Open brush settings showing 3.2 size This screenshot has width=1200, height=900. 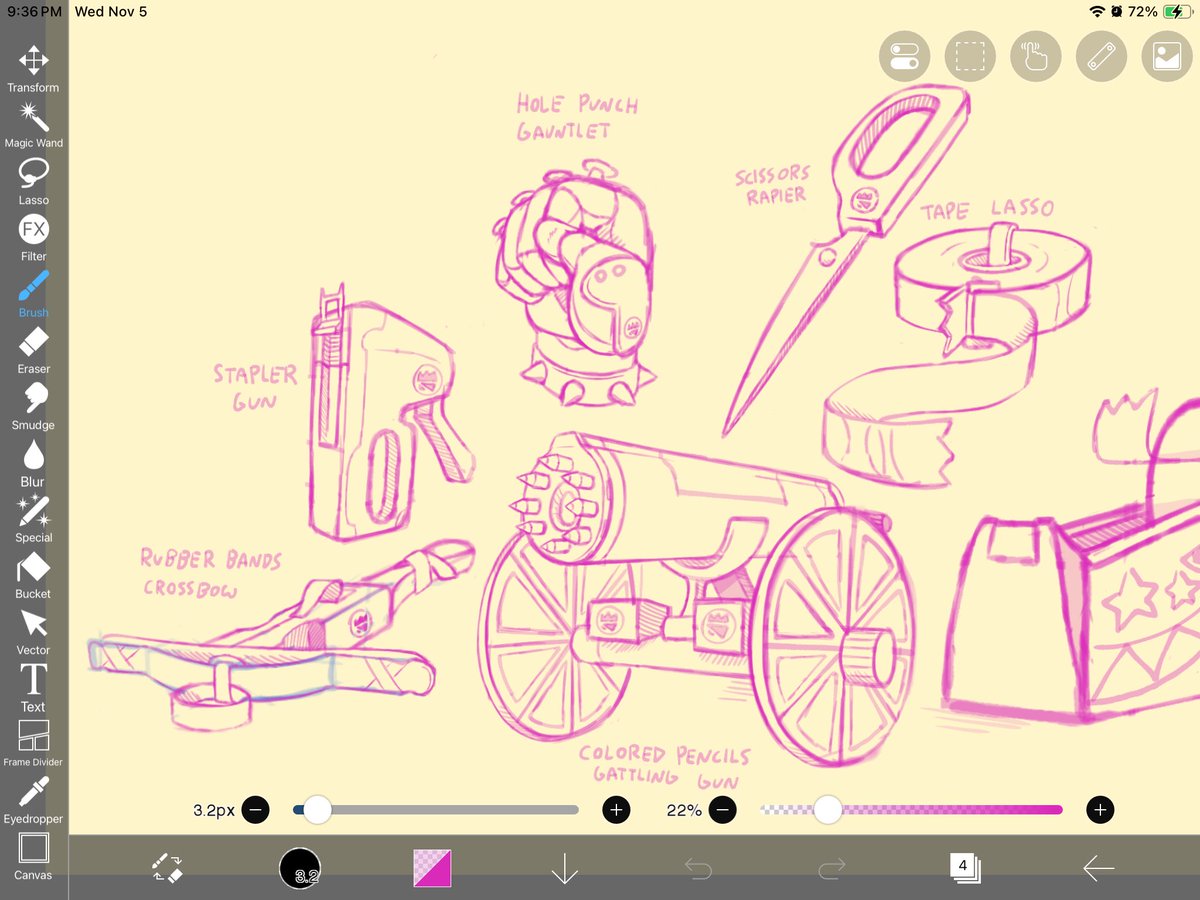coord(300,868)
